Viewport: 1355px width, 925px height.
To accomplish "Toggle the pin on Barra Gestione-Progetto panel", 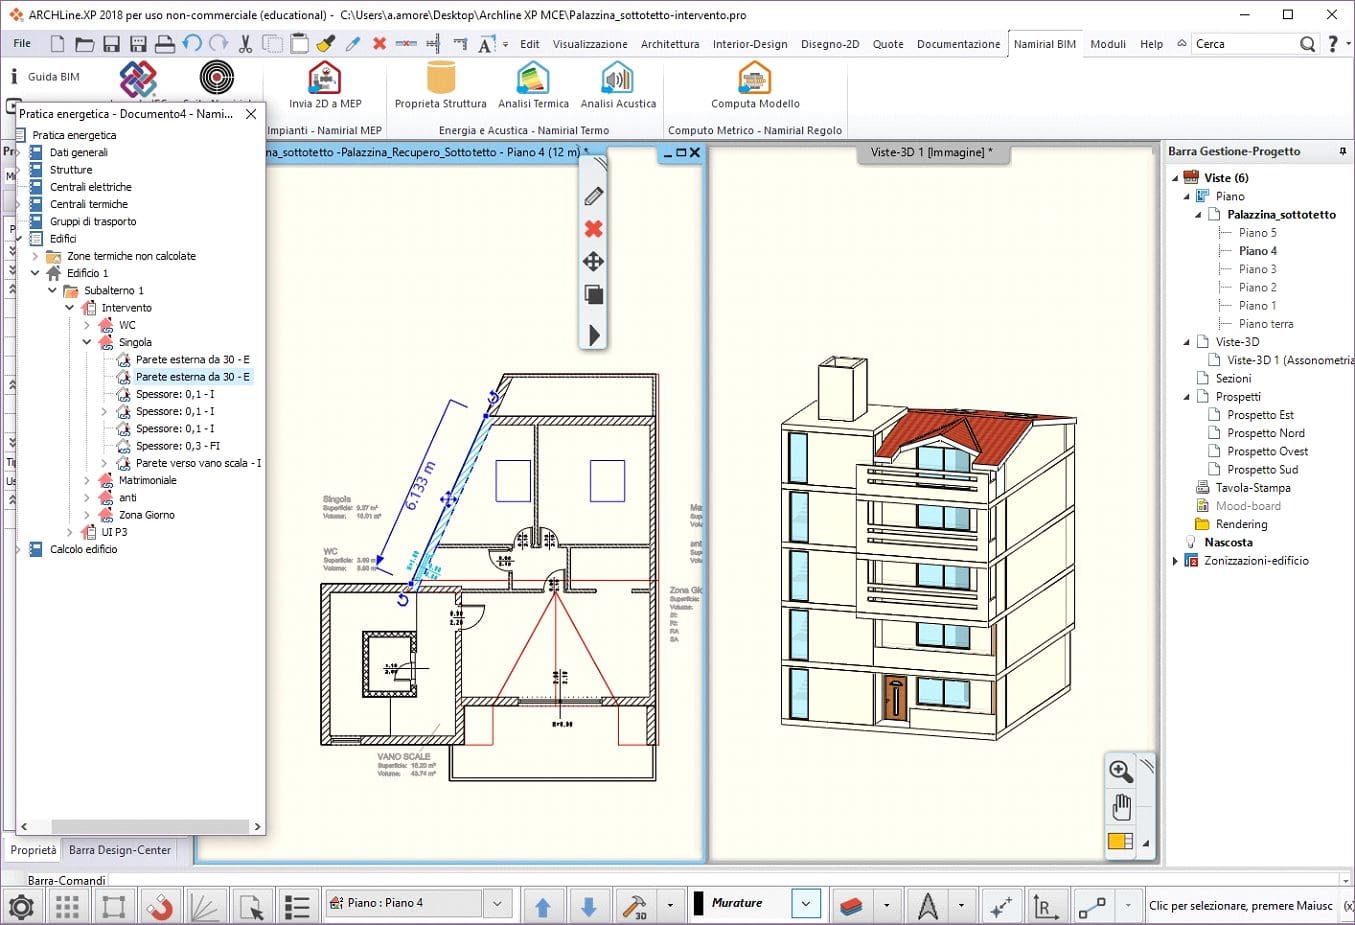I will (x=1342, y=152).
